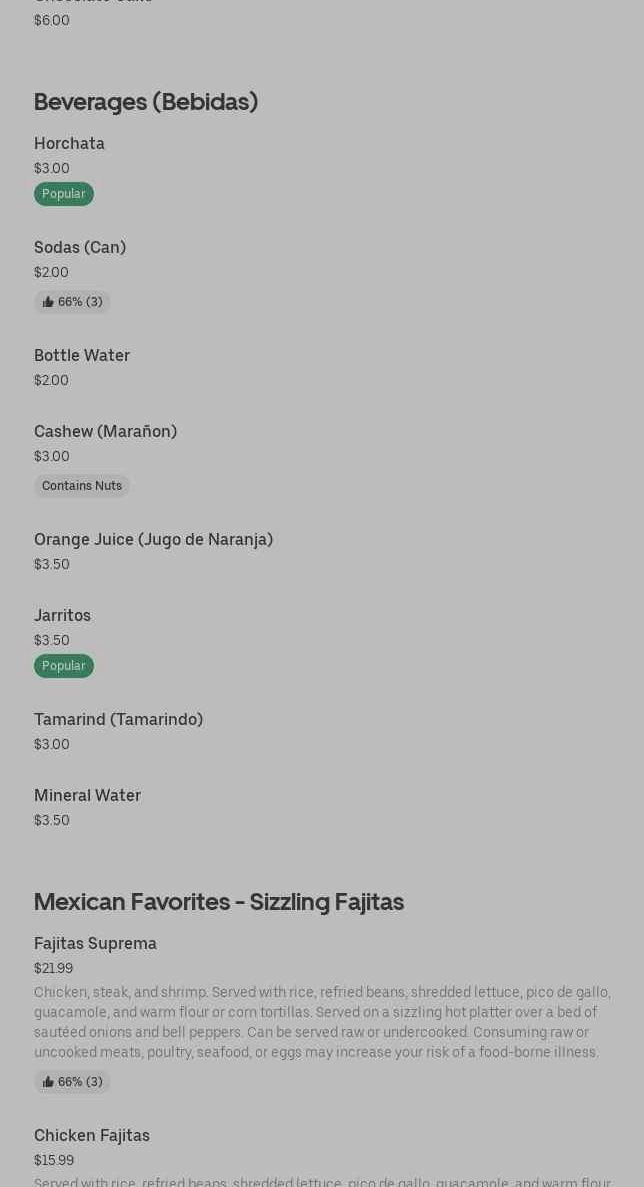Click the $21.99 price of Fajitas Suprema
This screenshot has width=644, height=1187.
[x=53, y=969]
